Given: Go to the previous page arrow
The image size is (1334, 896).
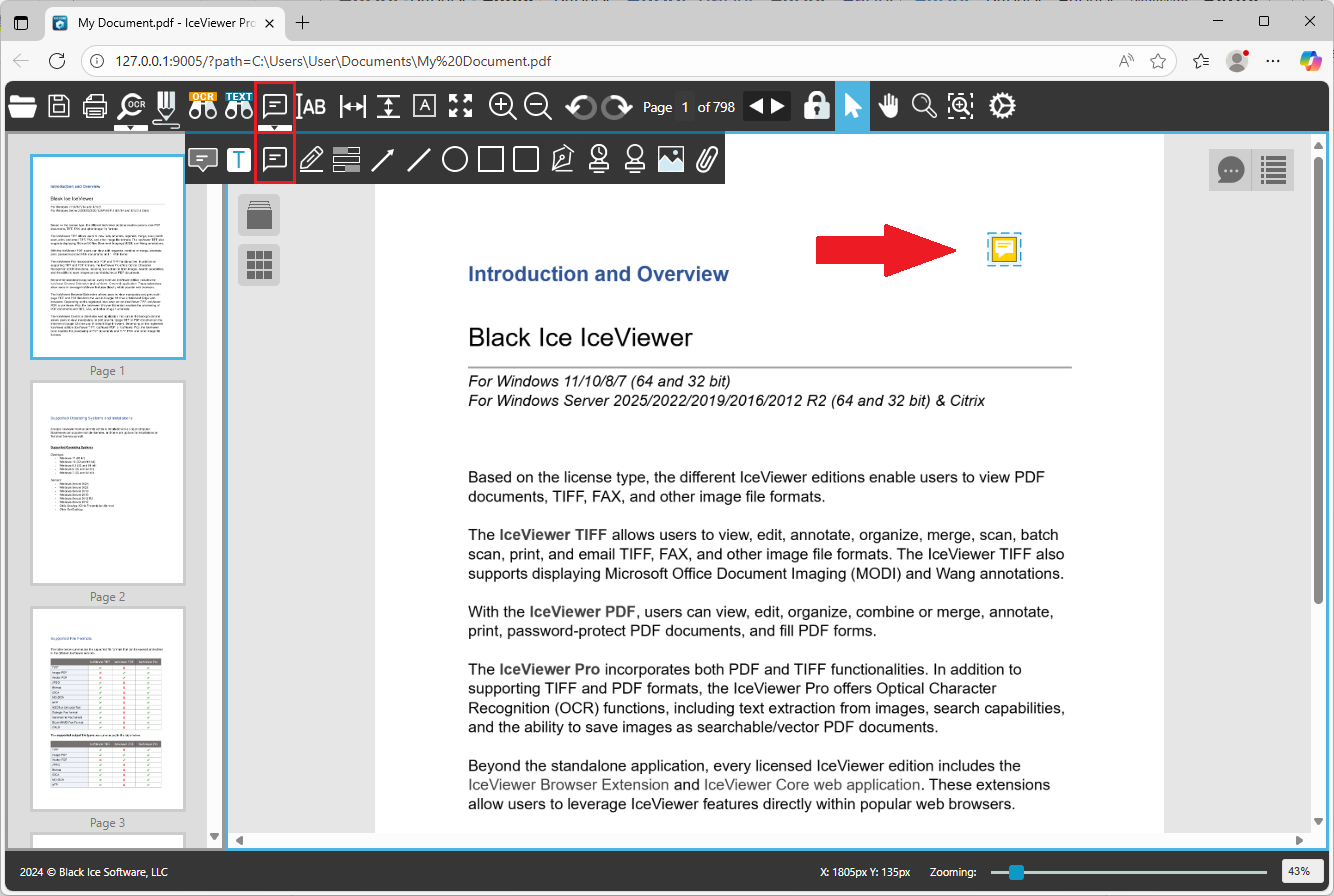Looking at the screenshot, I should pyautogui.click(x=757, y=106).
